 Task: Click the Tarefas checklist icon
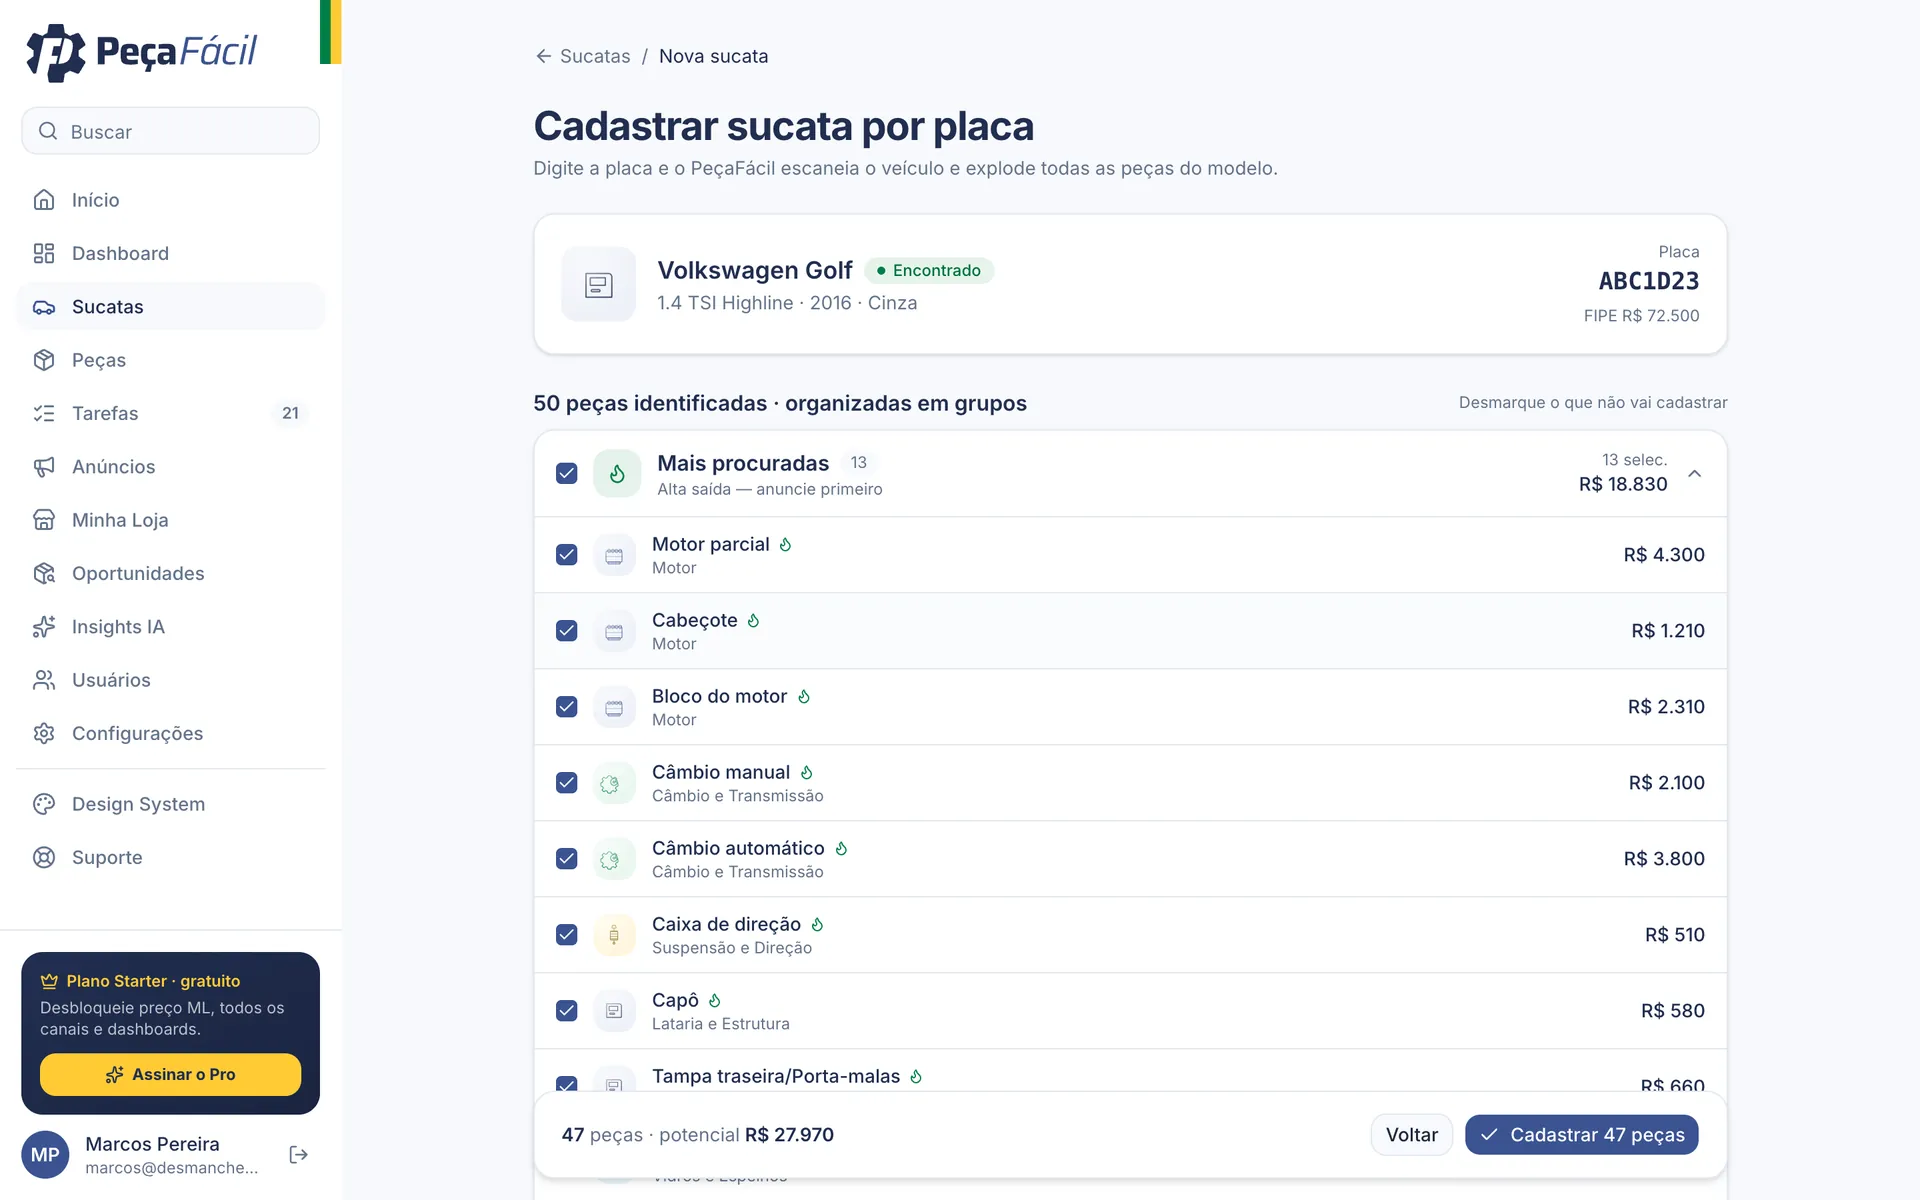(x=44, y=413)
